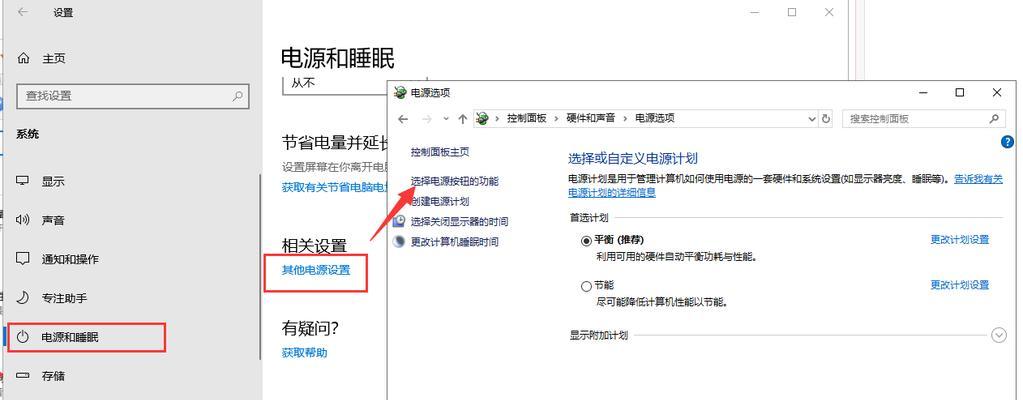Screen dimensions: 1023x400
Task: Select the 节能 power plan
Action: (586, 286)
